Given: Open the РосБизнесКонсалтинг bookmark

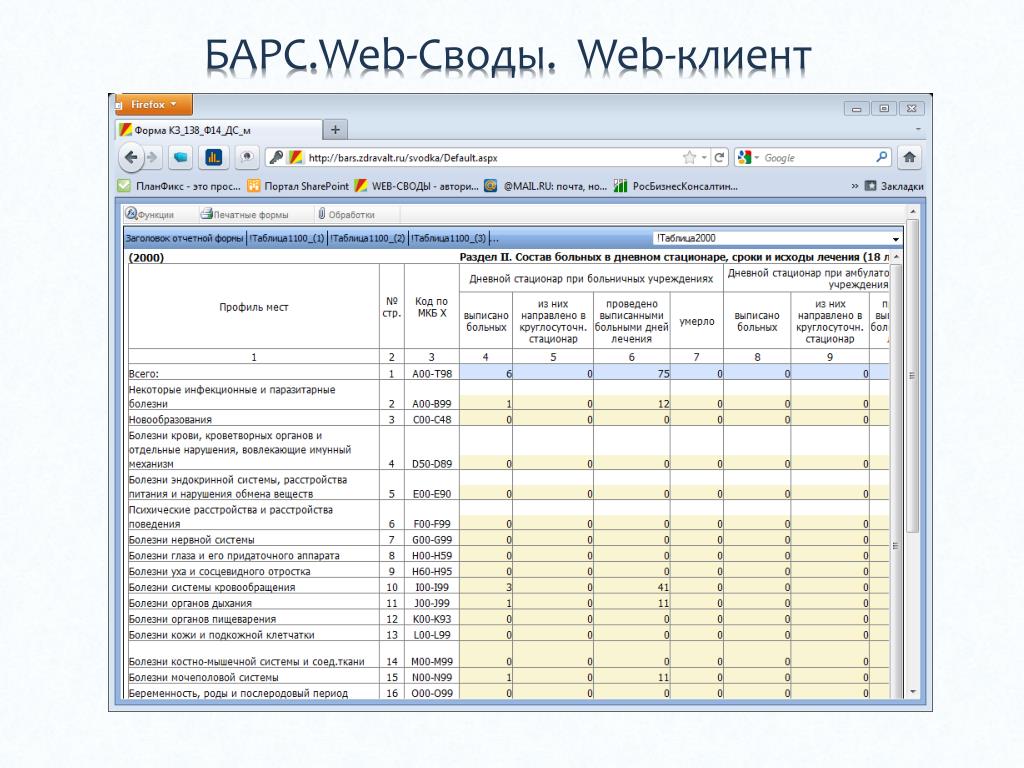Looking at the screenshot, I should pos(676,186).
